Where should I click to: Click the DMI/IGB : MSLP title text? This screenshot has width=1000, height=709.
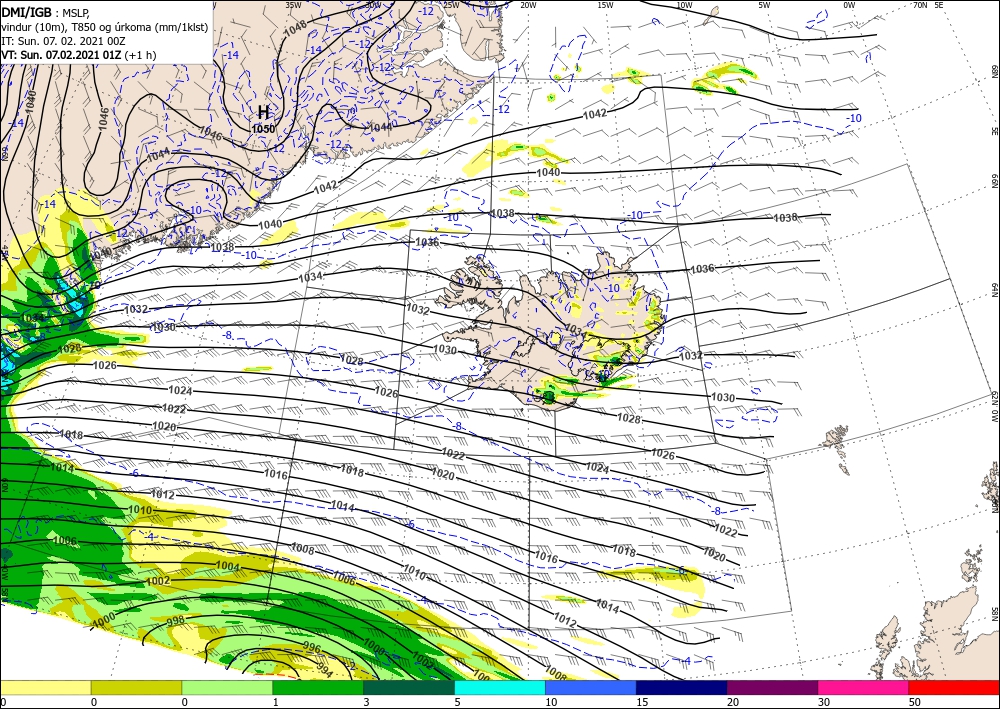pyautogui.click(x=46, y=11)
